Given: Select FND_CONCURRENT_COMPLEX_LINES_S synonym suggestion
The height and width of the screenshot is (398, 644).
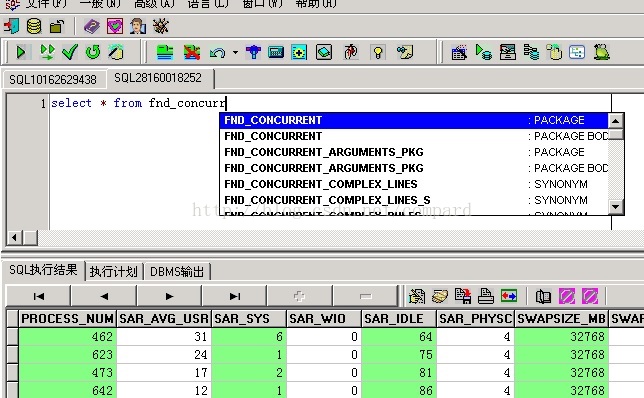Looking at the screenshot, I should click(415, 200).
